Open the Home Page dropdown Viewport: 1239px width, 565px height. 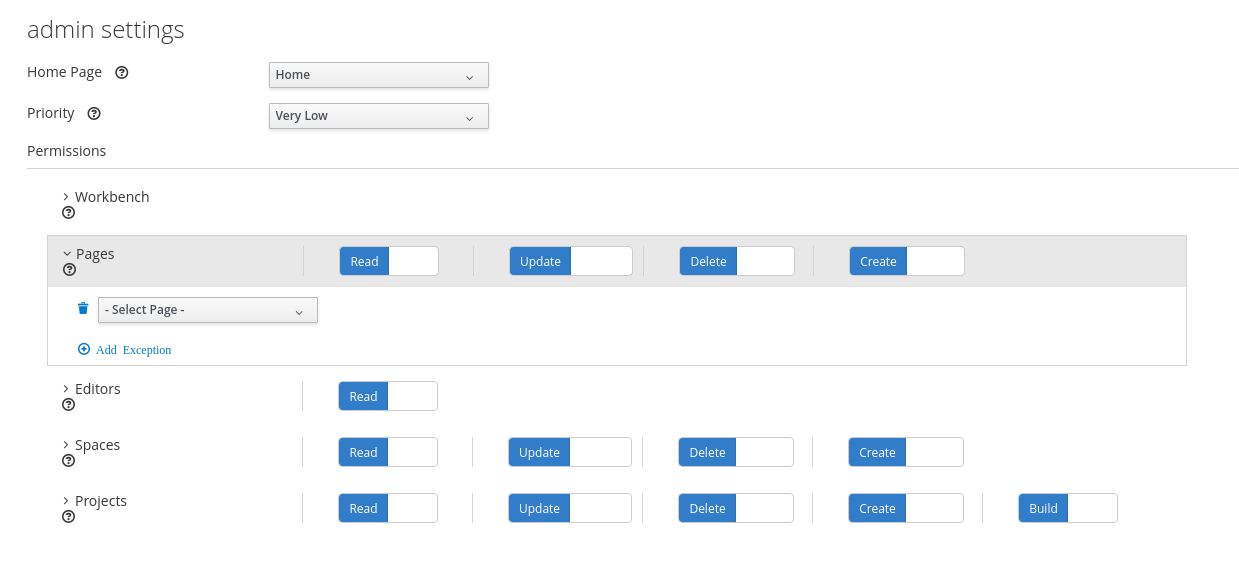[378, 75]
